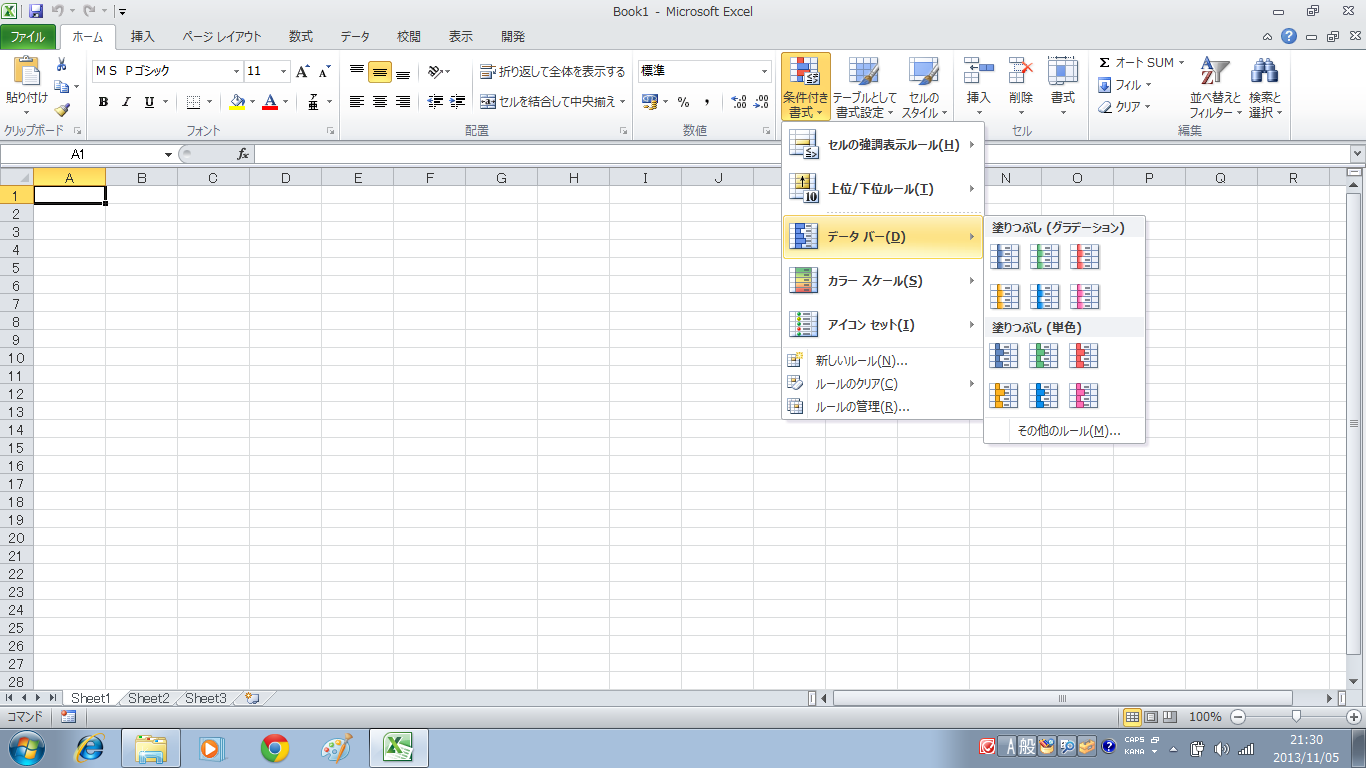The width and height of the screenshot is (1366, 768).
Task: Pick the orange solid fill data bar
Action: coord(1004,396)
